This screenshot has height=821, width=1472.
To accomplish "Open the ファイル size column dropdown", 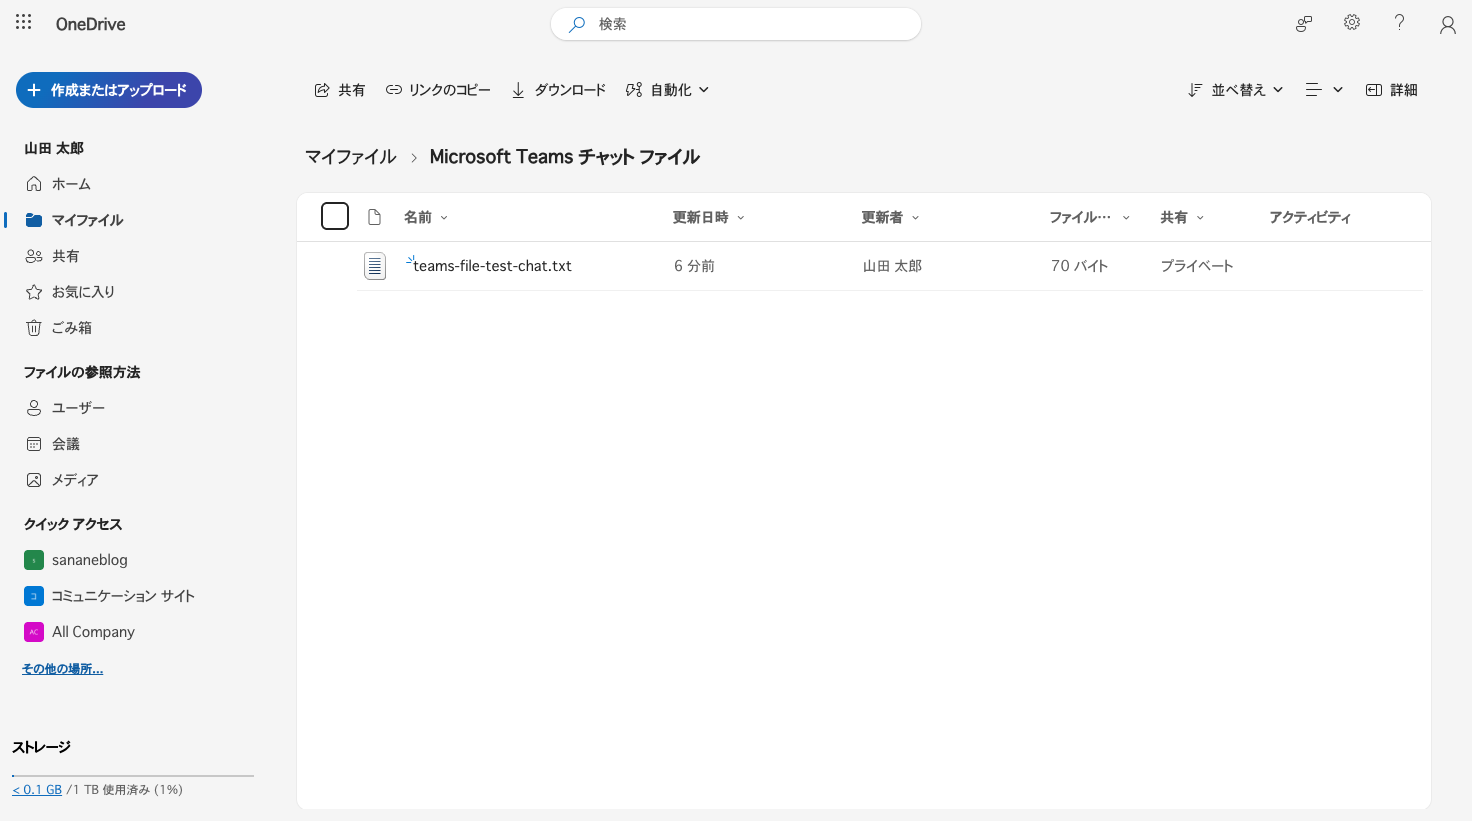I will point(1089,217).
